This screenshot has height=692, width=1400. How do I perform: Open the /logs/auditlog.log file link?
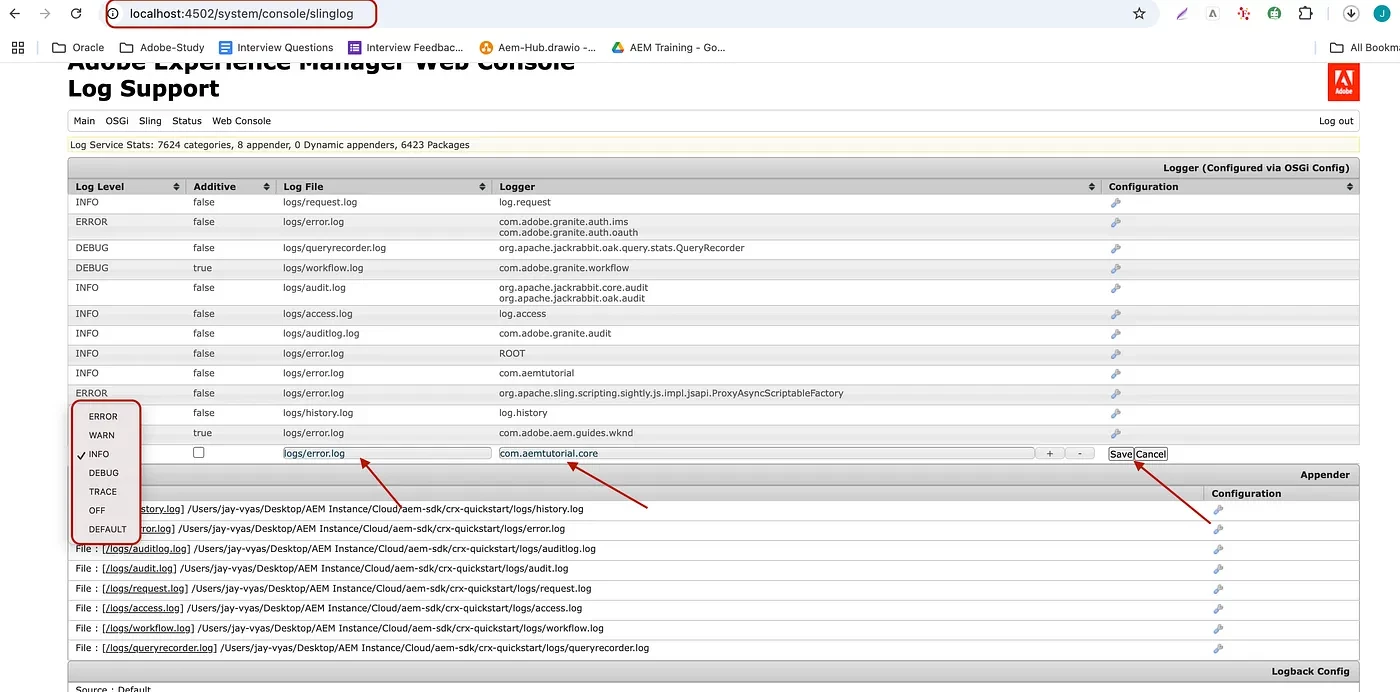point(145,549)
